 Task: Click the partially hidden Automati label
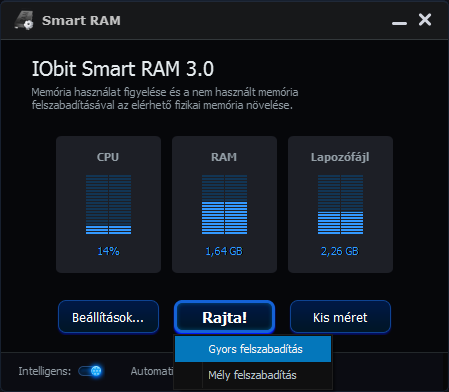pyautogui.click(x=152, y=371)
